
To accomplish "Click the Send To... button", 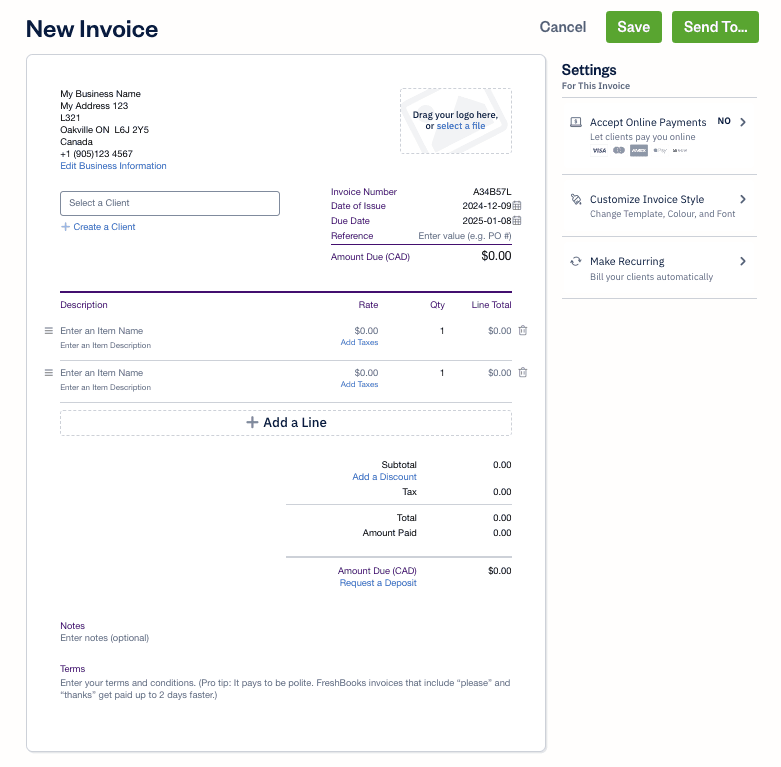I will [715, 27].
